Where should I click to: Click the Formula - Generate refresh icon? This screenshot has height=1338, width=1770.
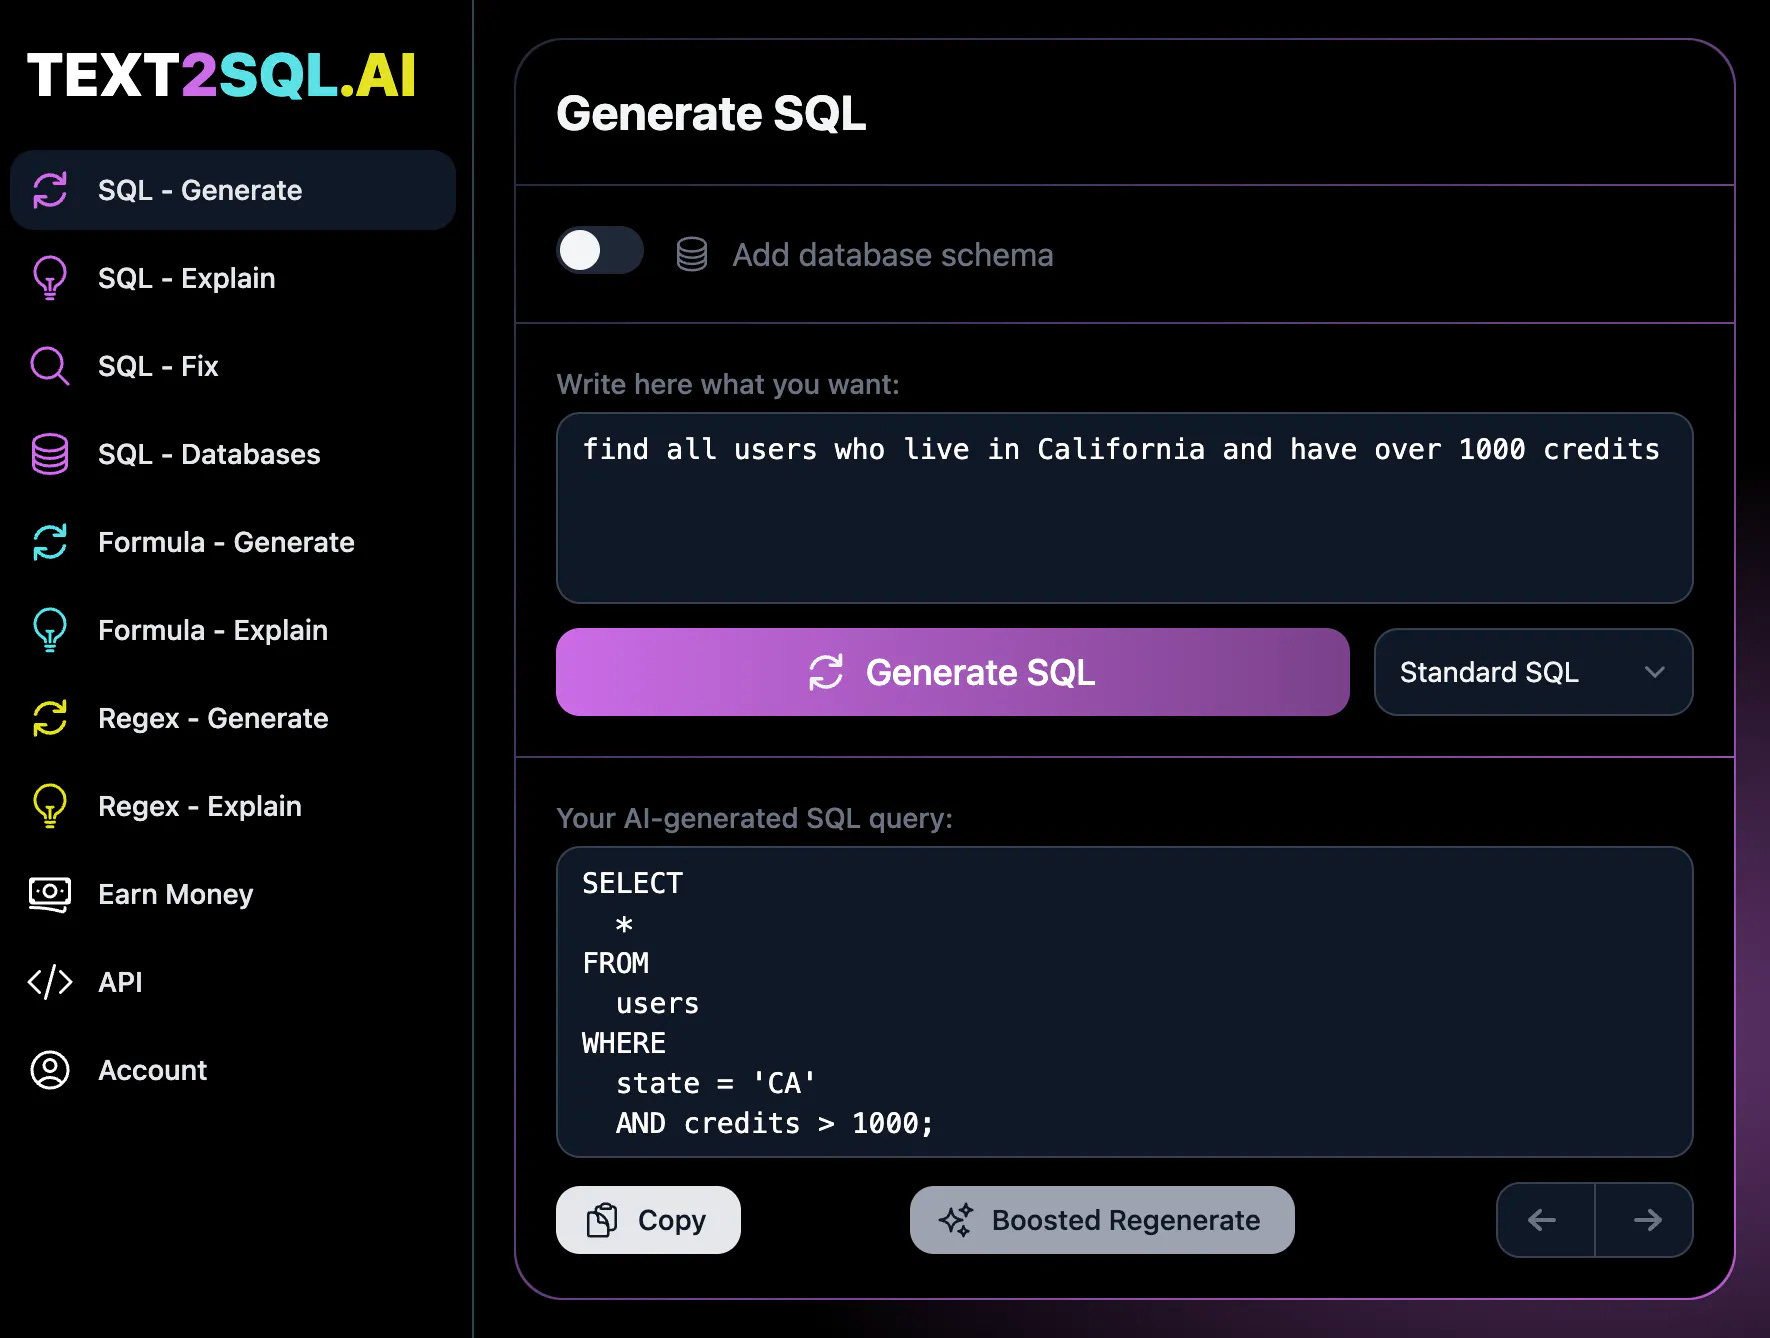(50, 542)
